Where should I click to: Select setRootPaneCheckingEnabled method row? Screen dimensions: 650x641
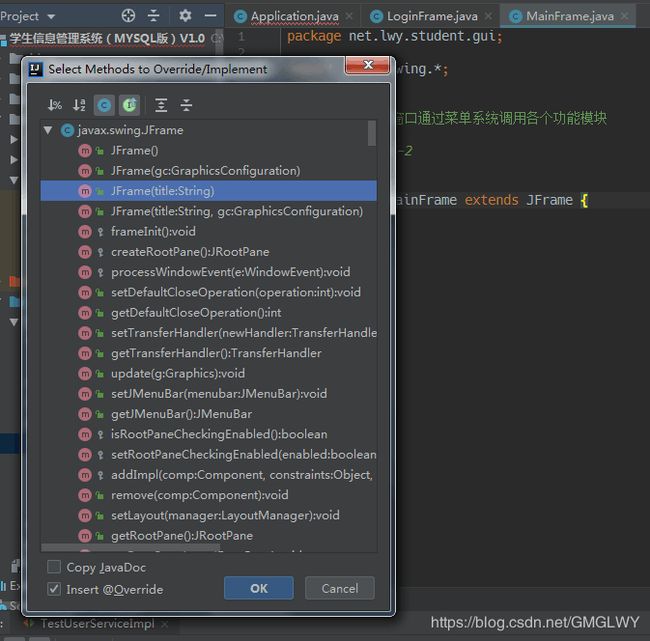tap(209, 455)
